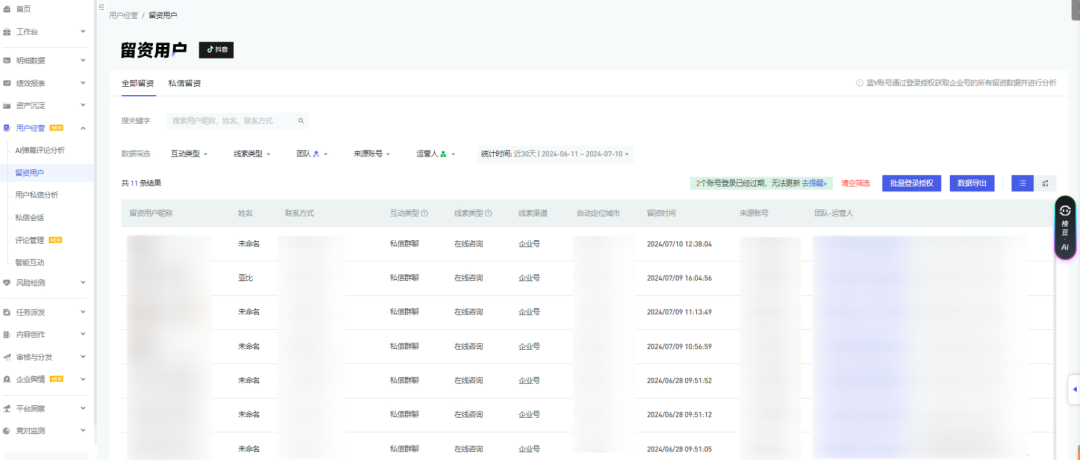Click the blue side-panel arrow at right edge
Viewport: 1080px width, 460px height.
pyautogui.click(x=1074, y=389)
